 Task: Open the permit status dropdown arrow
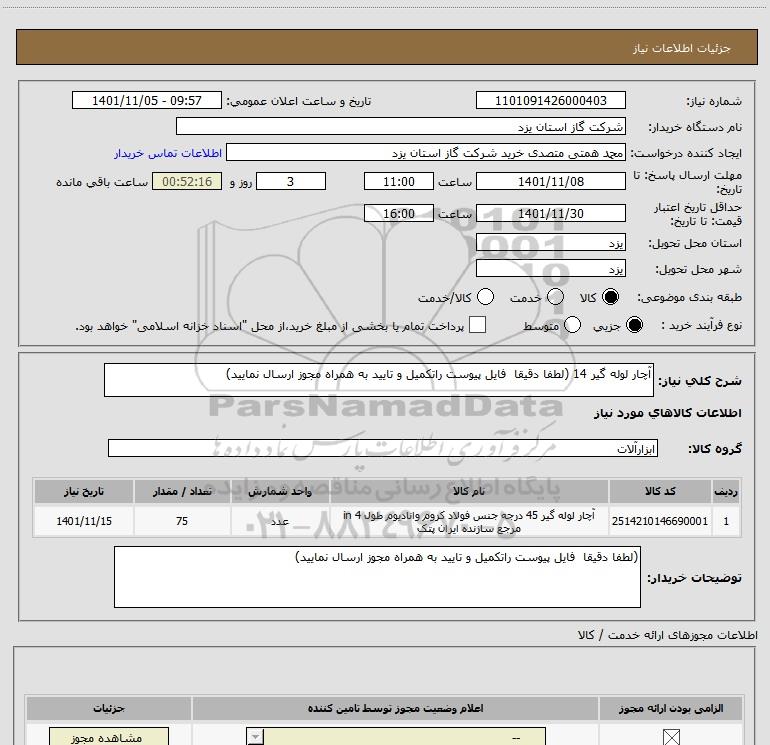[x=255, y=737]
